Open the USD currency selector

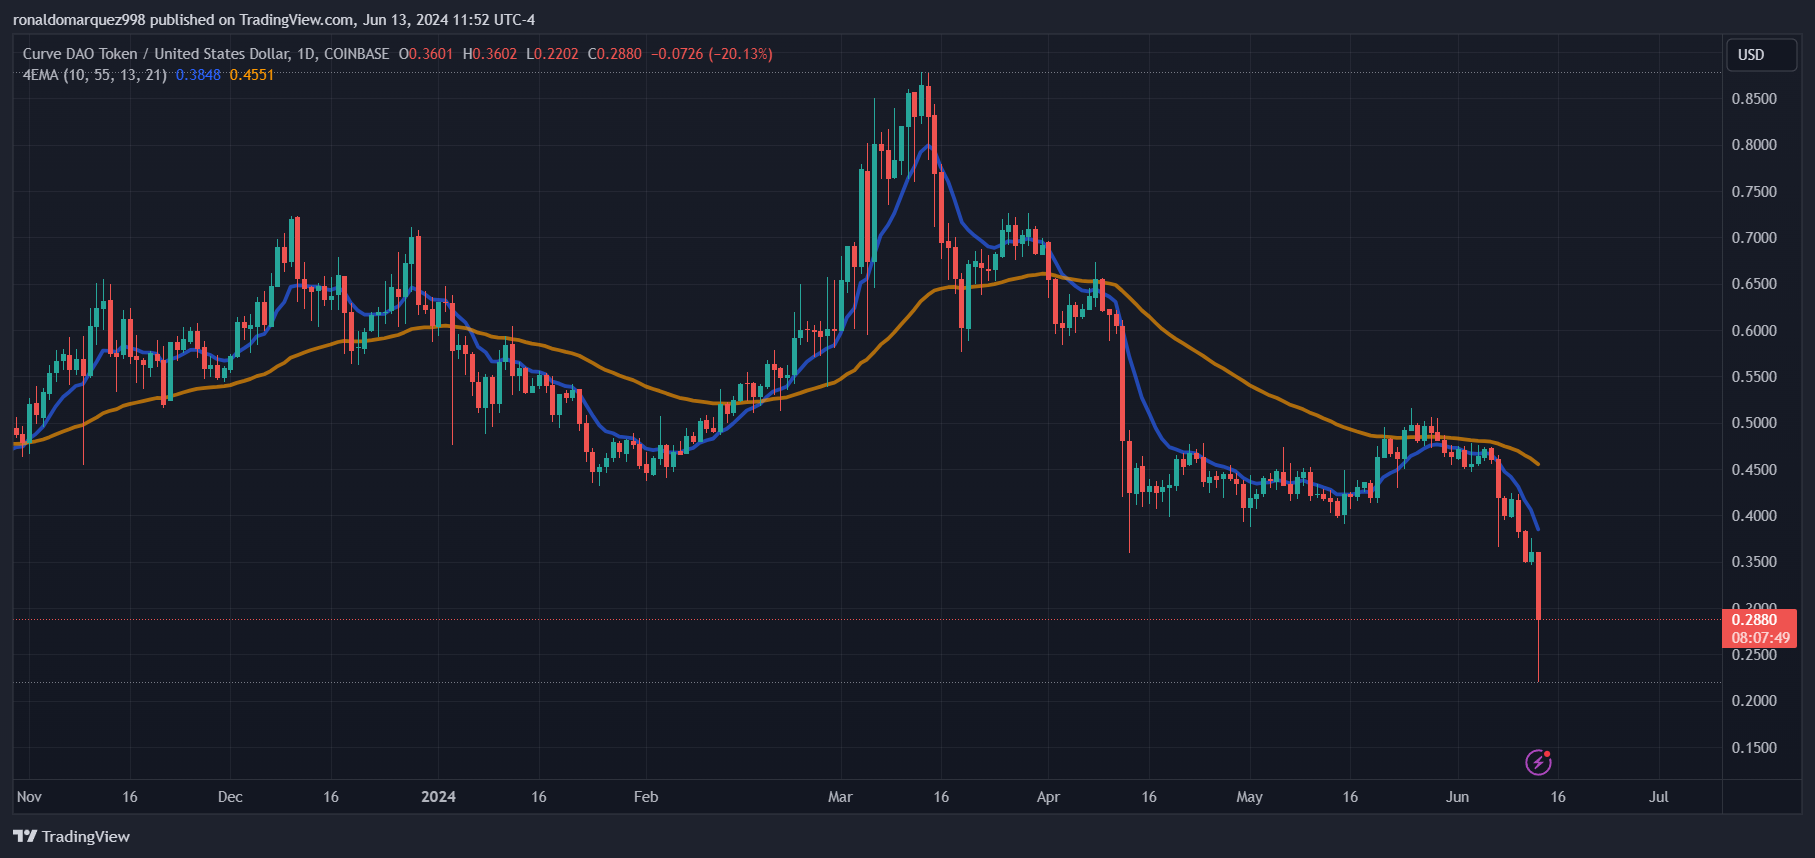click(1762, 55)
